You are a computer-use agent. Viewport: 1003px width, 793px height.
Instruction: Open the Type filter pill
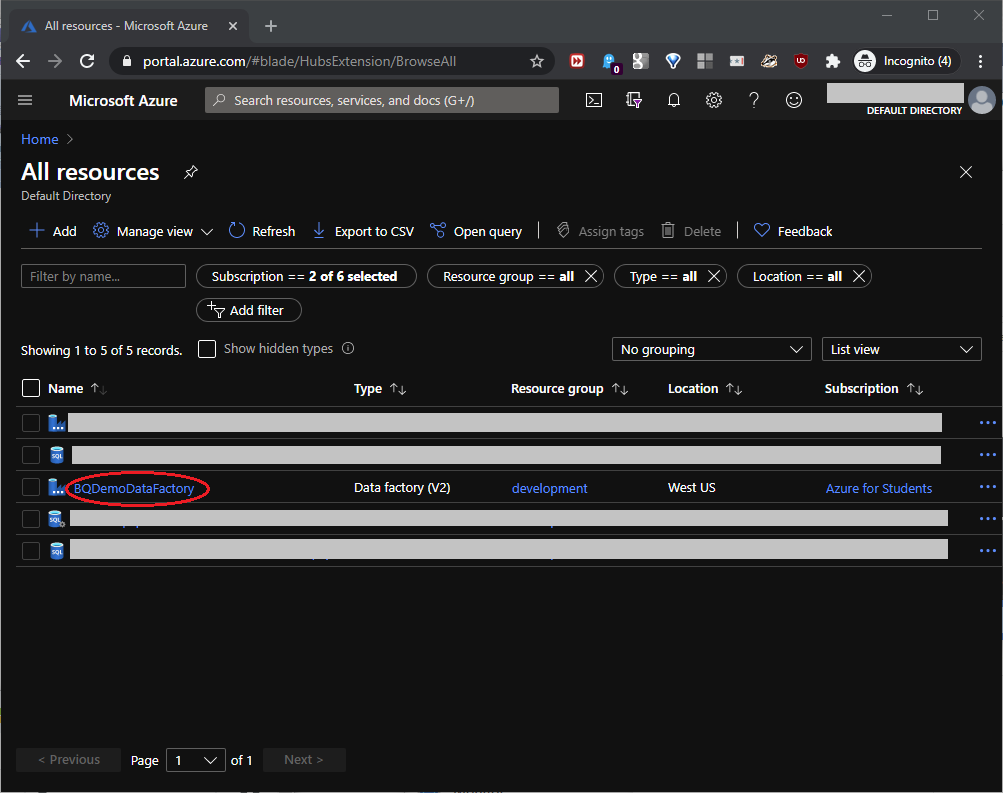pyautogui.click(x=663, y=276)
